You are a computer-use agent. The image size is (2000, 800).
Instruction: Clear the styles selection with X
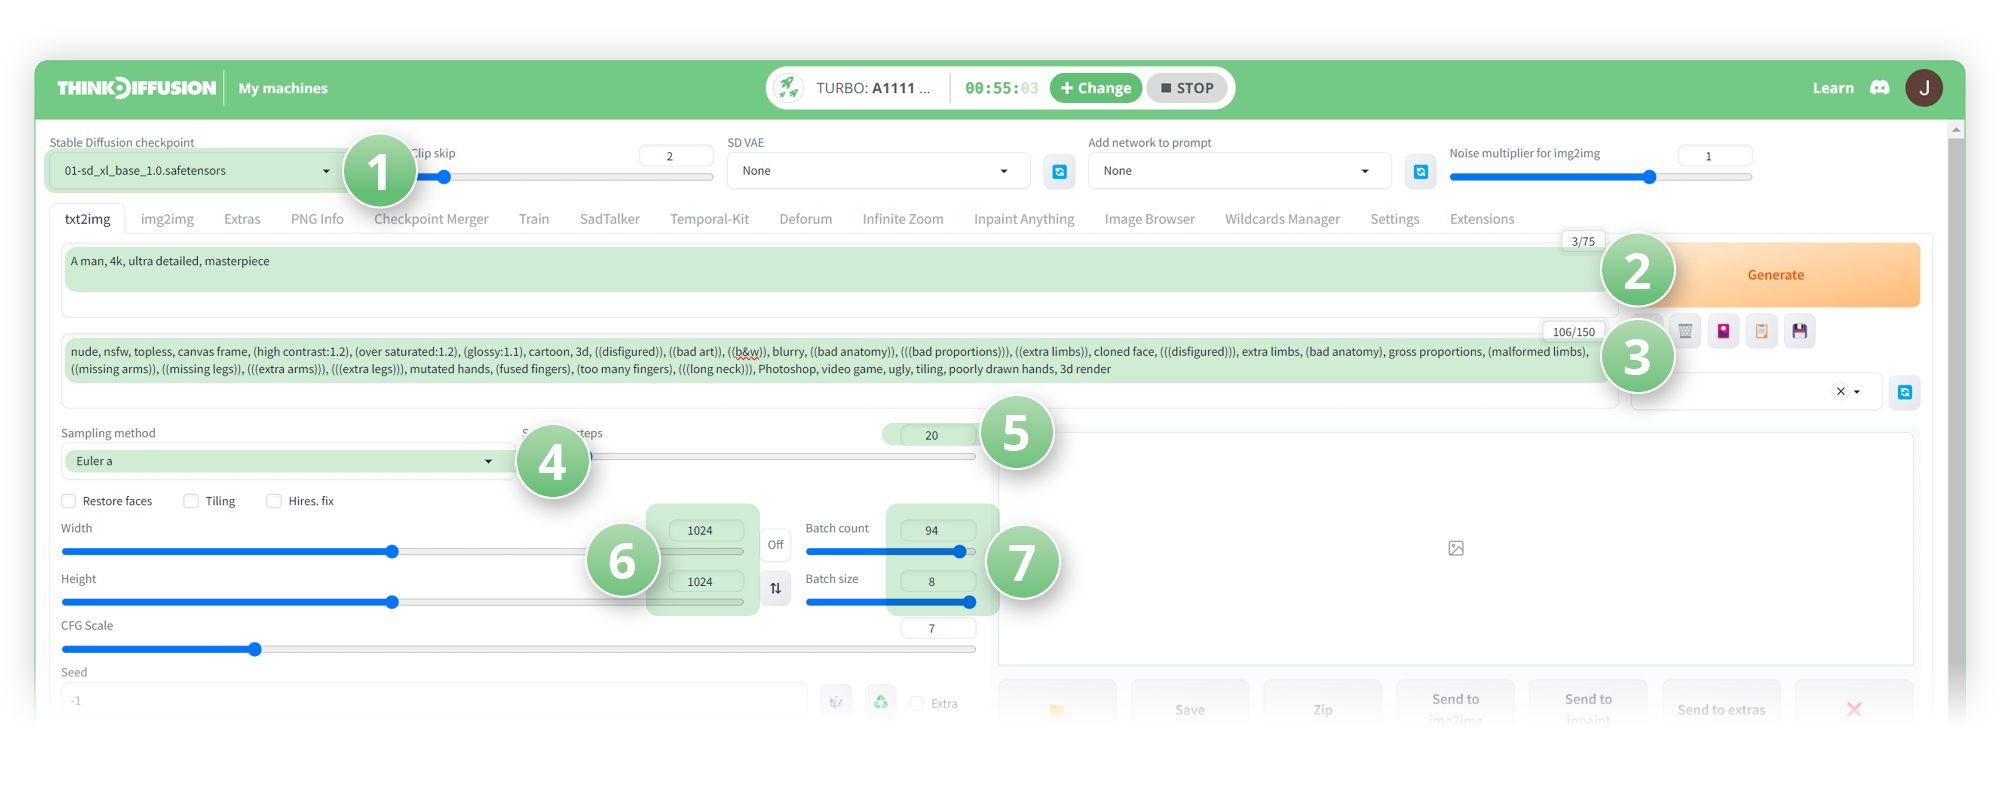coord(1840,392)
